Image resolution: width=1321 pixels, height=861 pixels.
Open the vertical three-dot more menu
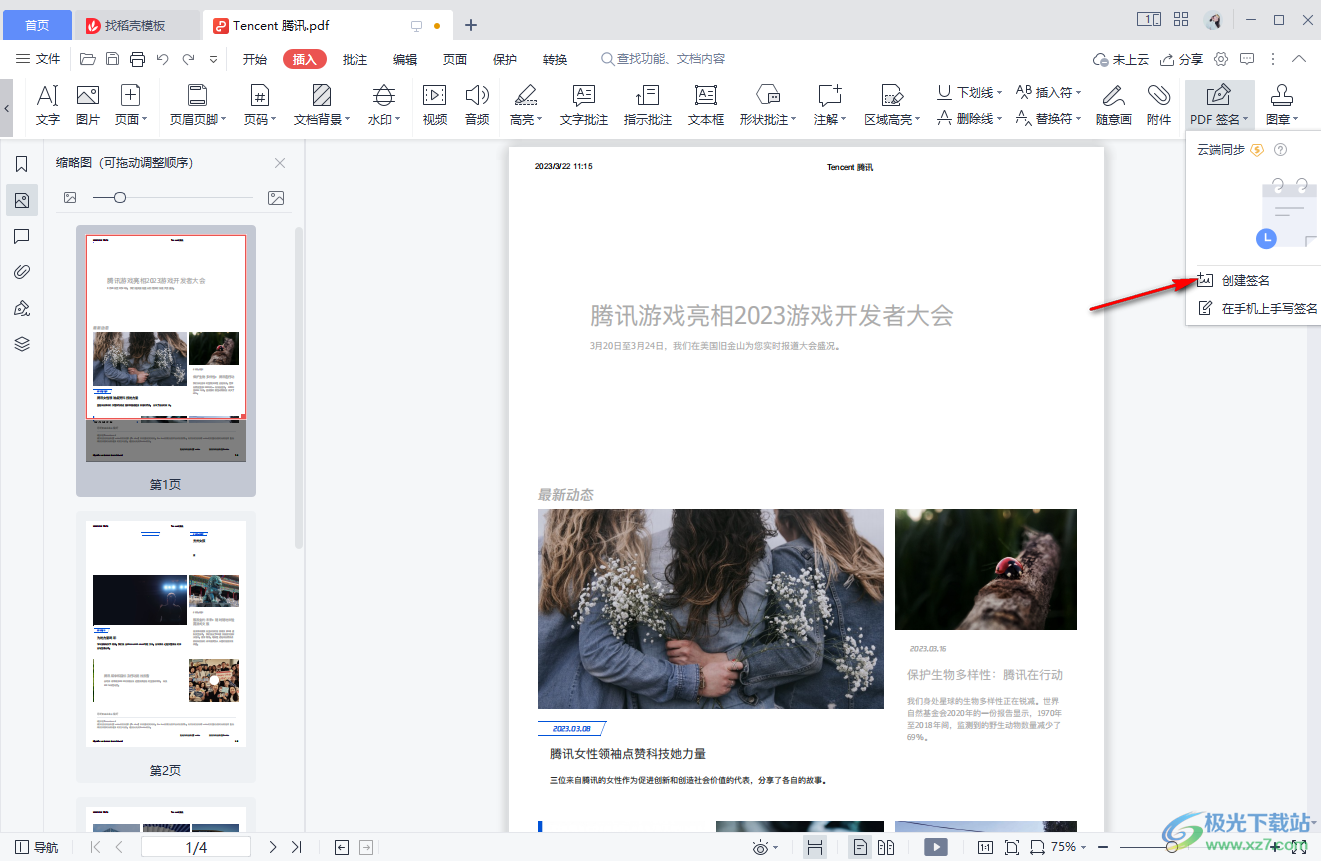(1273, 59)
